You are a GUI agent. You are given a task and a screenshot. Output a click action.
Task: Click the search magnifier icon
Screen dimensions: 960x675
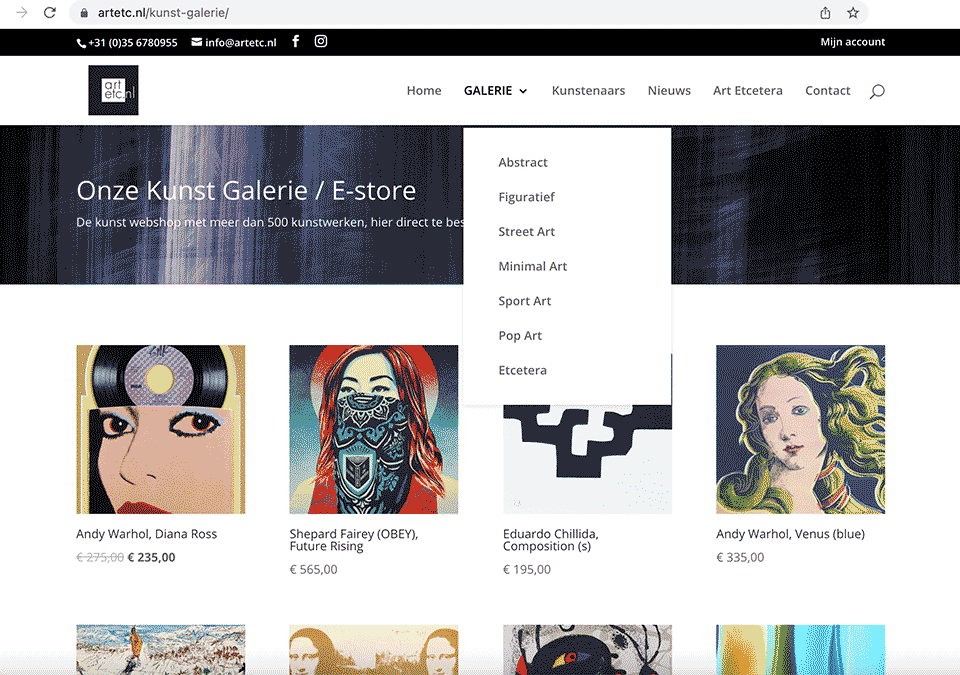tap(877, 91)
